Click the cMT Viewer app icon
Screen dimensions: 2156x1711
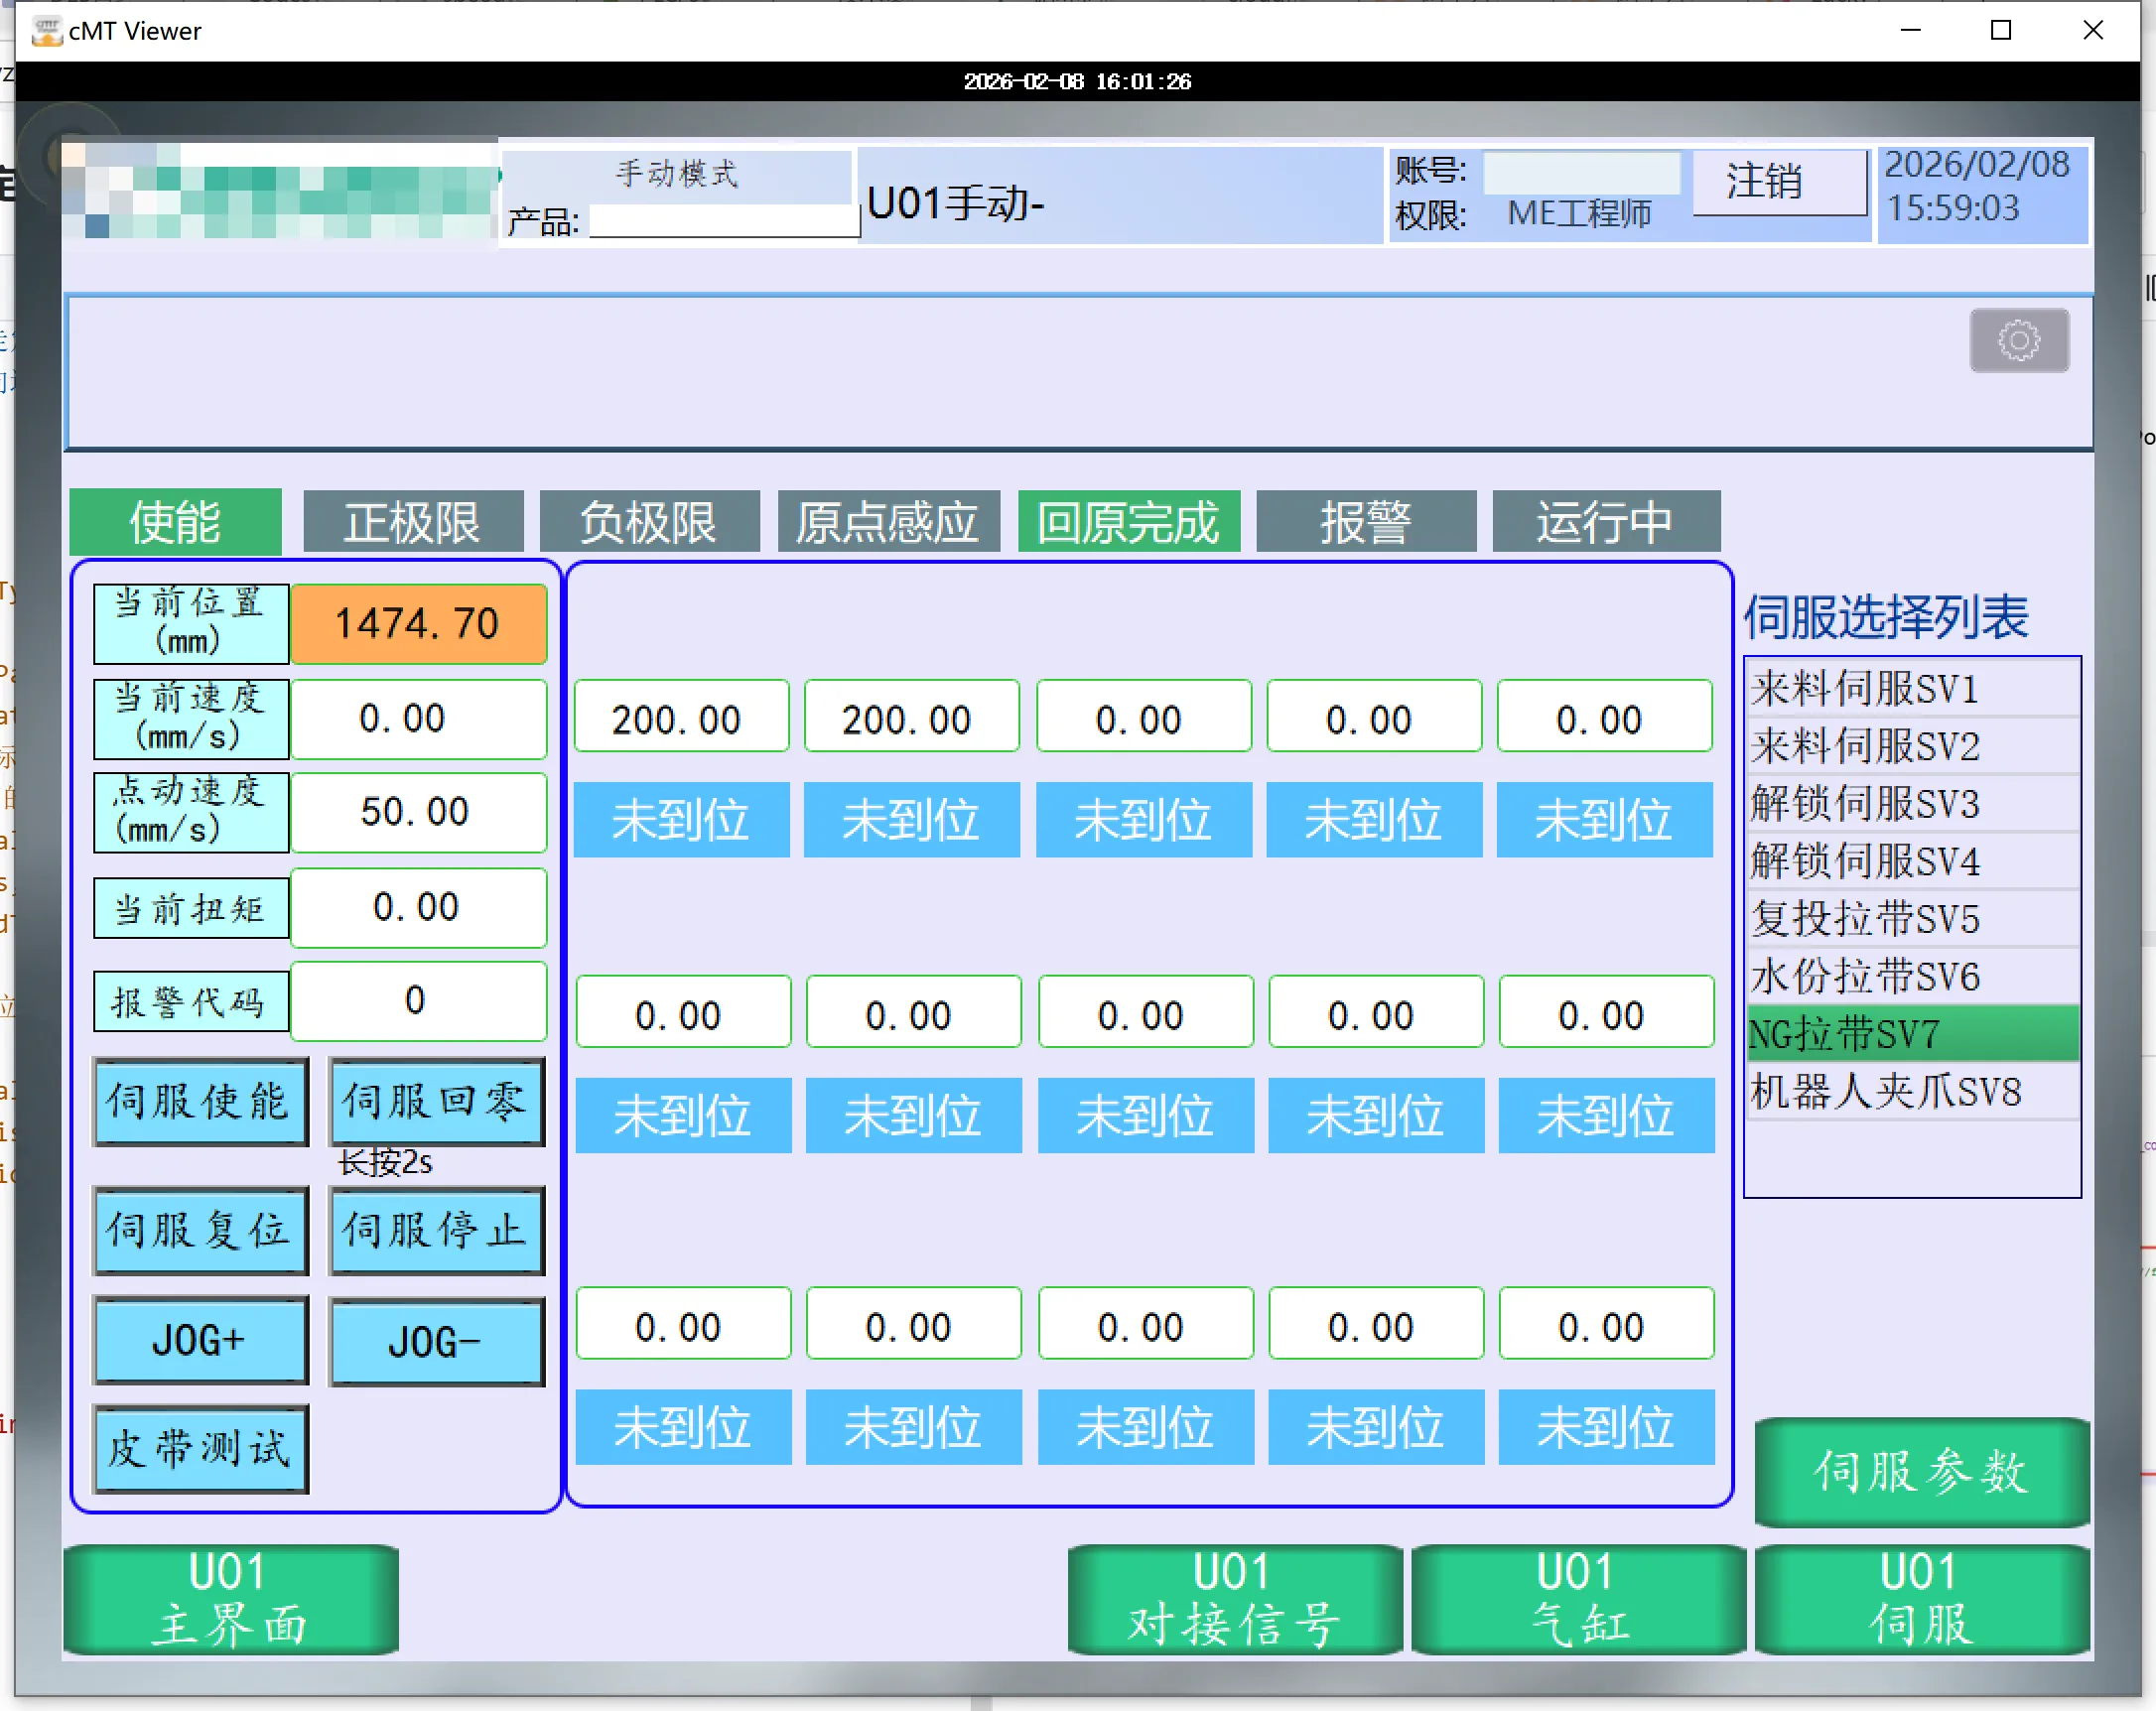[x=46, y=31]
